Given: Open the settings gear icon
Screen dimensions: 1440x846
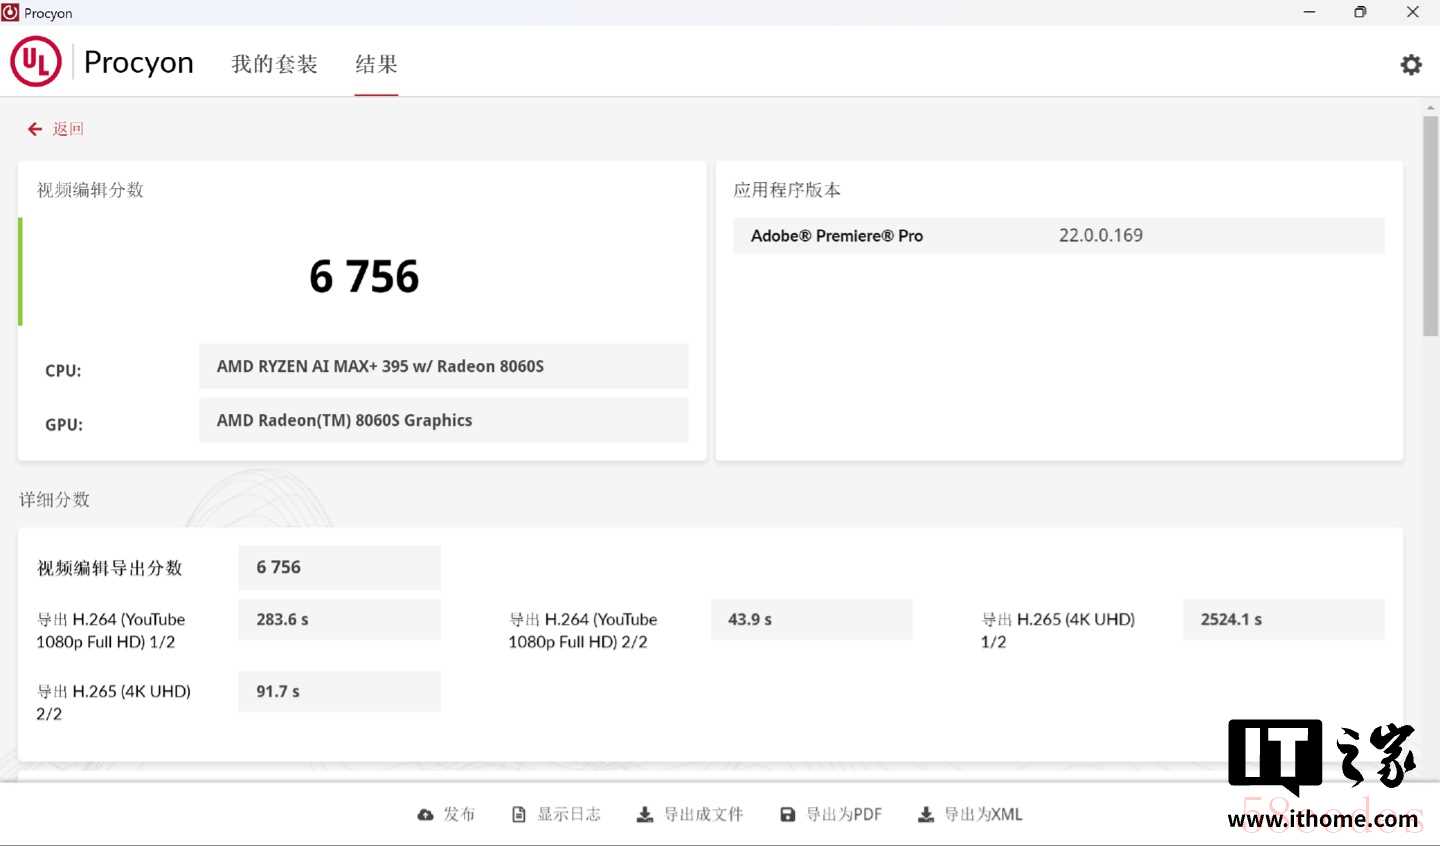Looking at the screenshot, I should point(1411,65).
